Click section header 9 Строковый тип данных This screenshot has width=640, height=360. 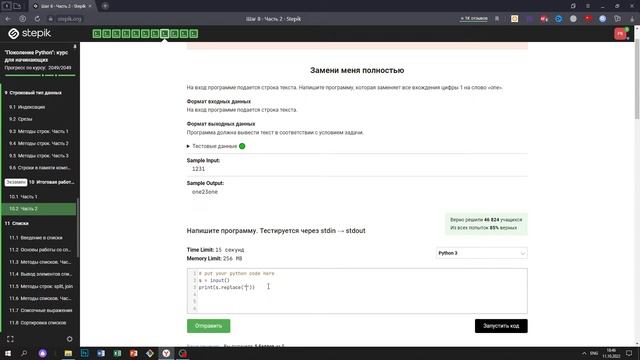(33, 93)
